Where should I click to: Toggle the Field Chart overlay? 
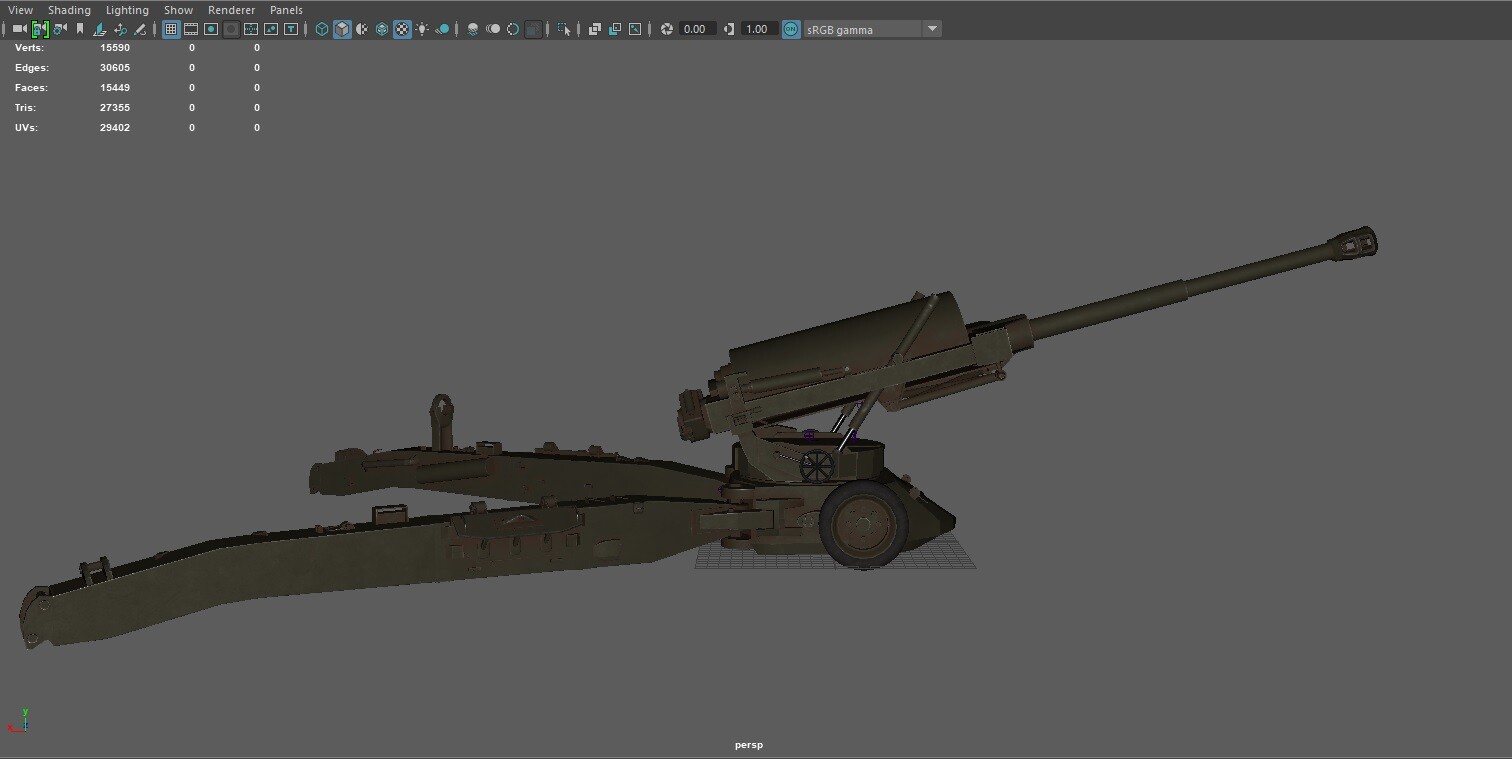251,29
